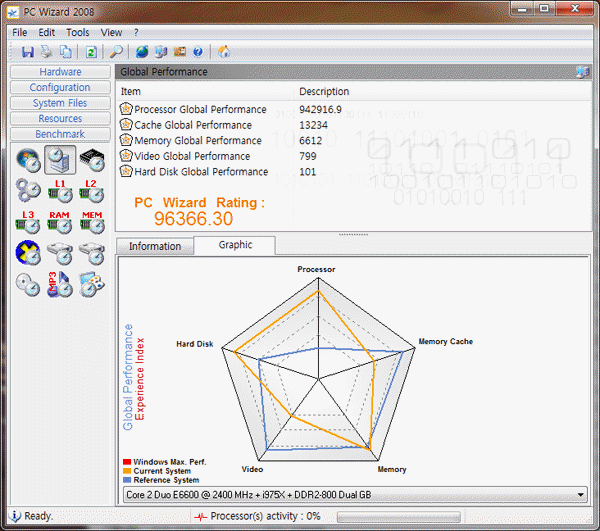
Task: Click the Configuration section button
Action: tap(60, 87)
